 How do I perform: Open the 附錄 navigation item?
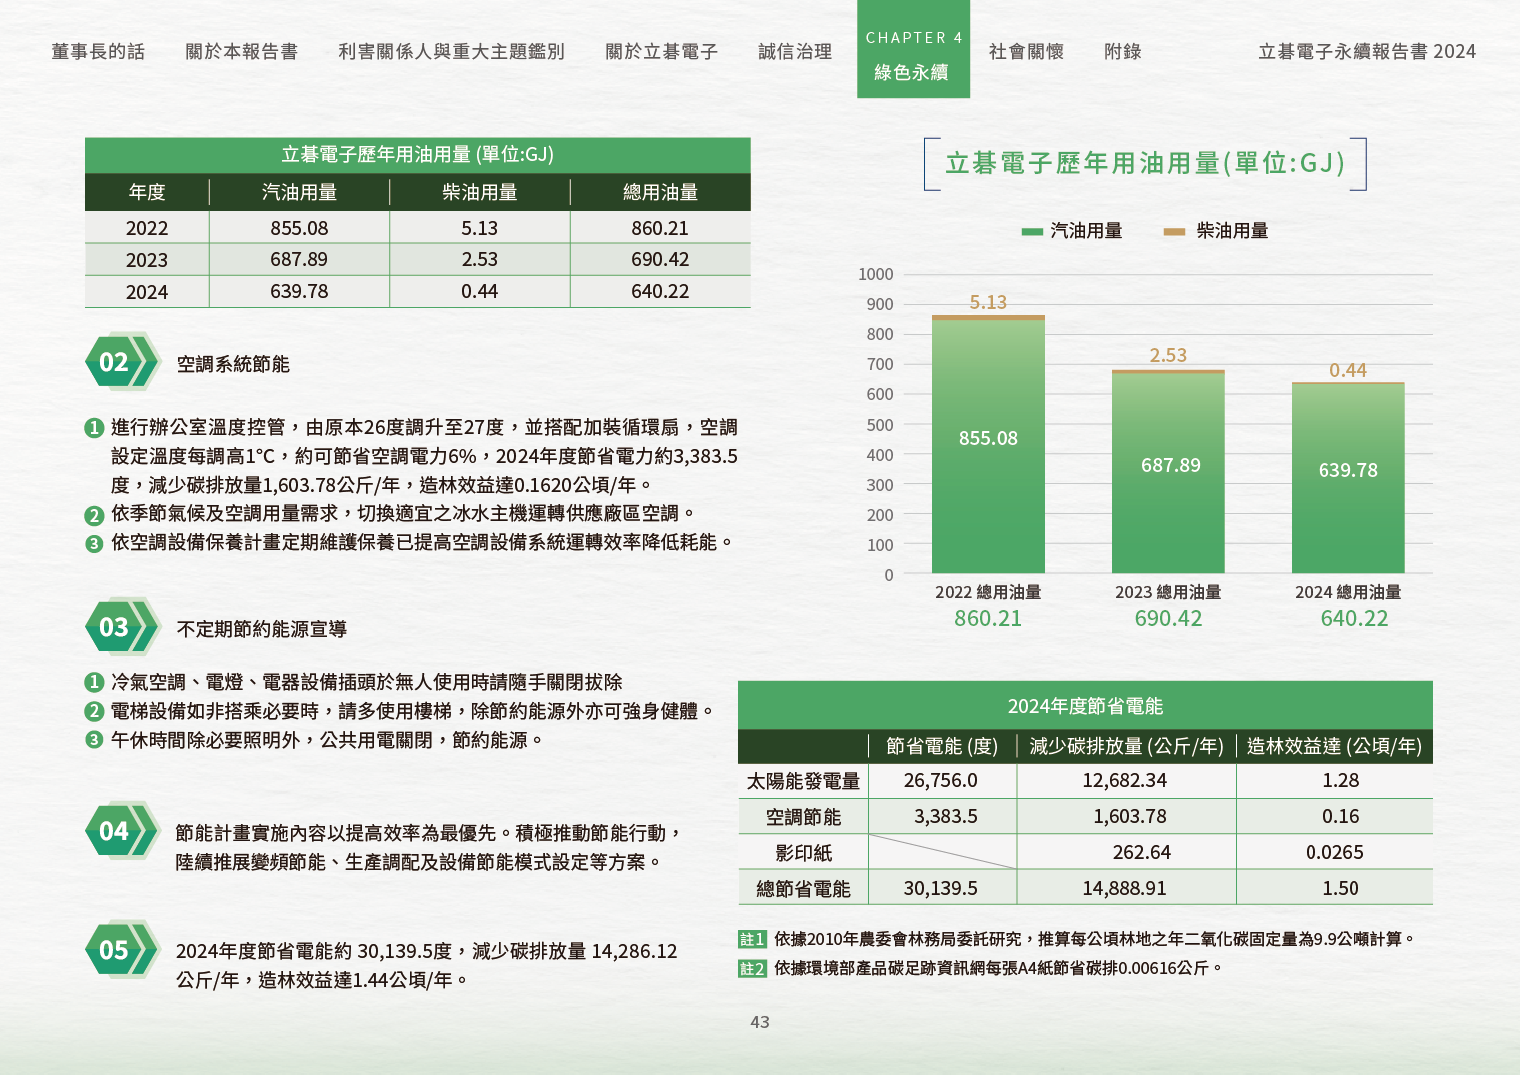coord(1122,52)
